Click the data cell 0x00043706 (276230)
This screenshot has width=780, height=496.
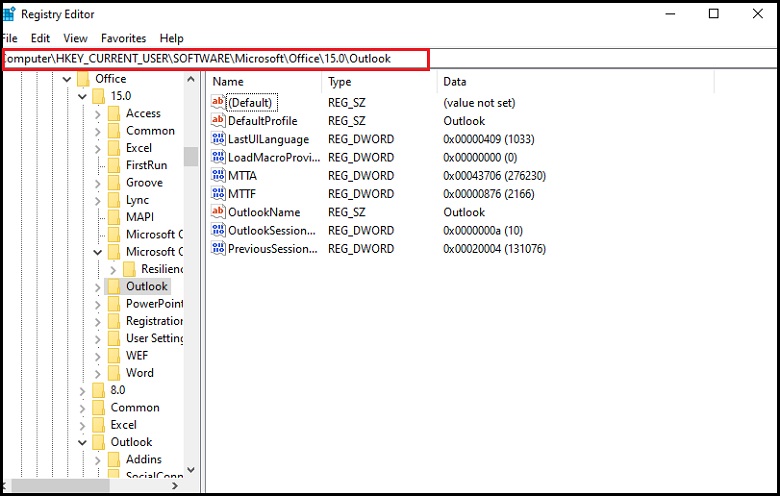[494, 176]
